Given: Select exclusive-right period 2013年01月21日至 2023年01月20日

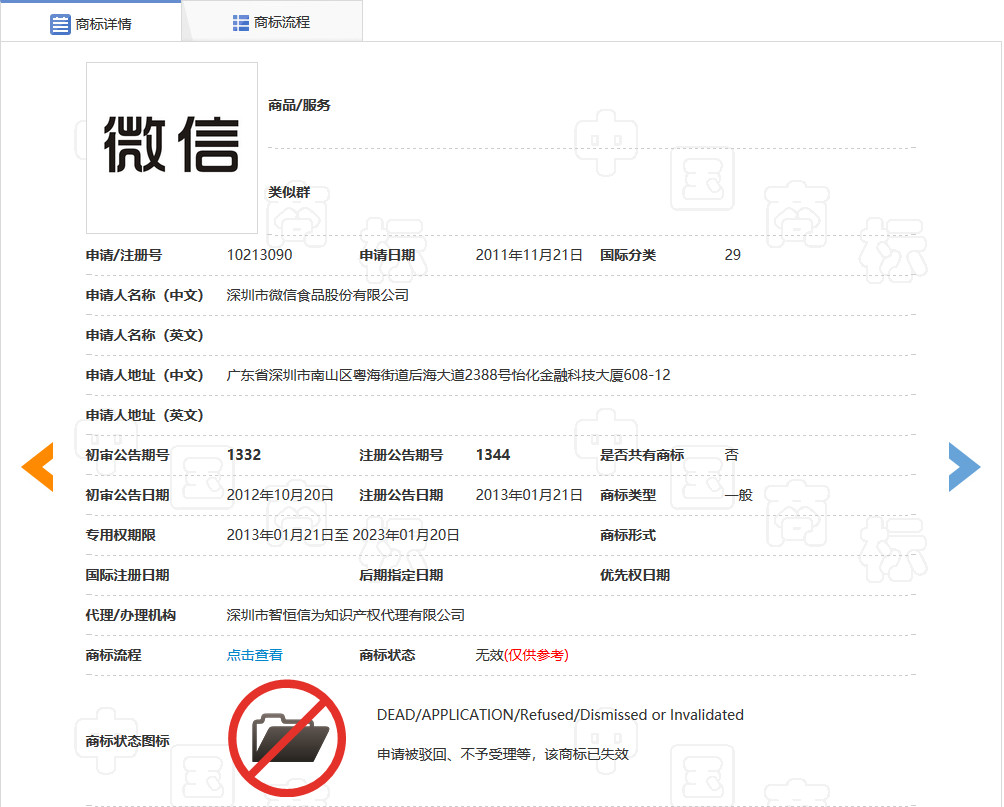Looking at the screenshot, I should [343, 535].
